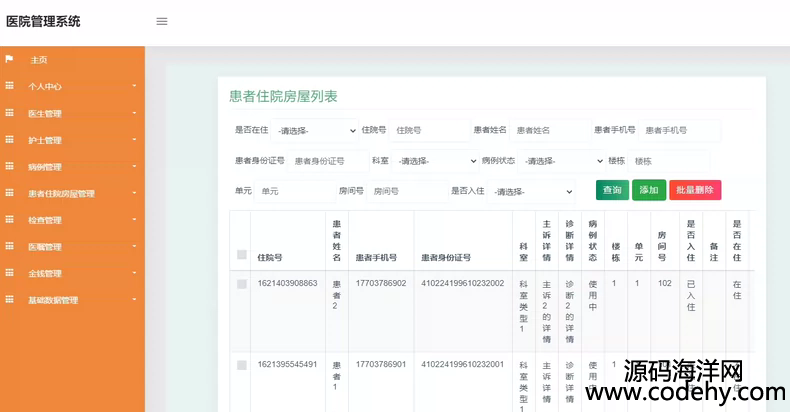Expand the 基础数据管理 sidebar menu

tap(70, 300)
